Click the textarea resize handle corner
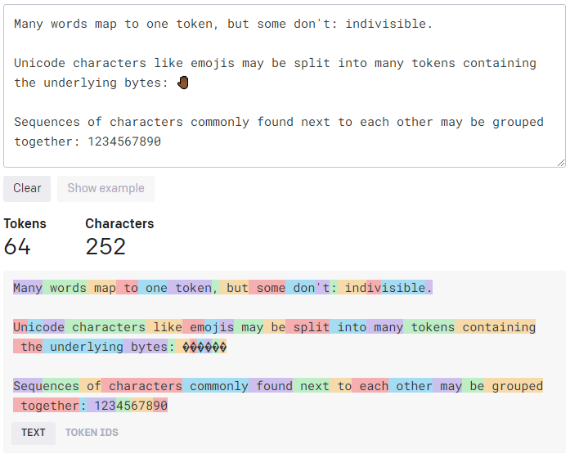570x458 pixels. click(561, 163)
